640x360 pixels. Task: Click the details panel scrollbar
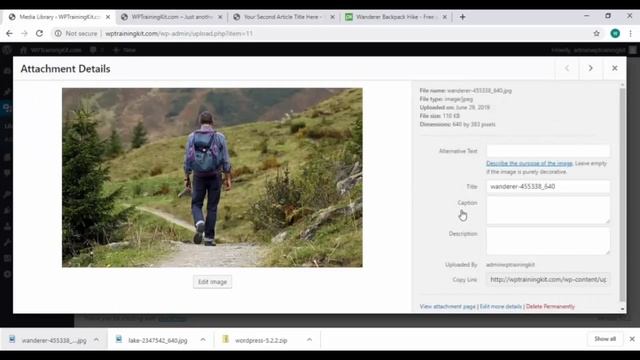[622, 194]
